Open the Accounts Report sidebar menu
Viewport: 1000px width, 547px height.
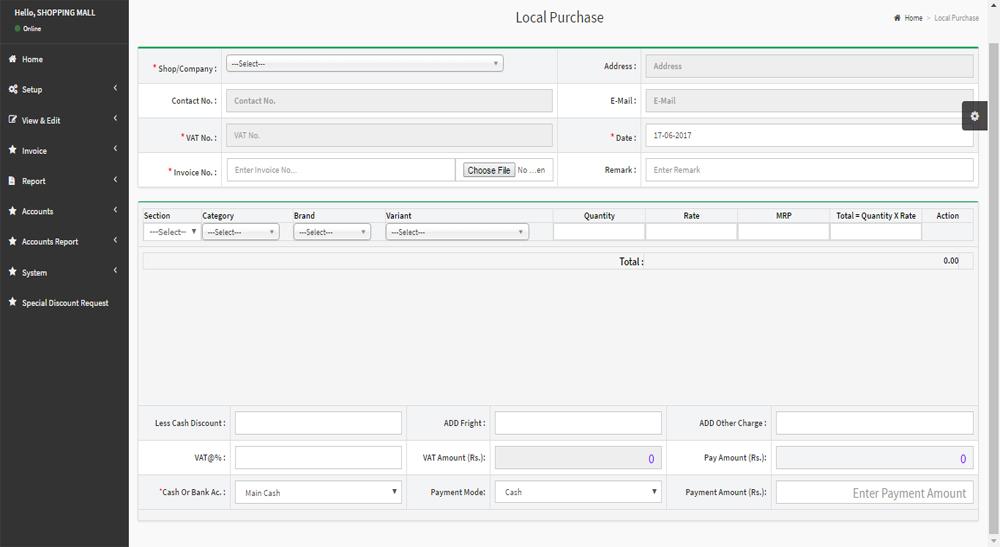click(x=50, y=242)
